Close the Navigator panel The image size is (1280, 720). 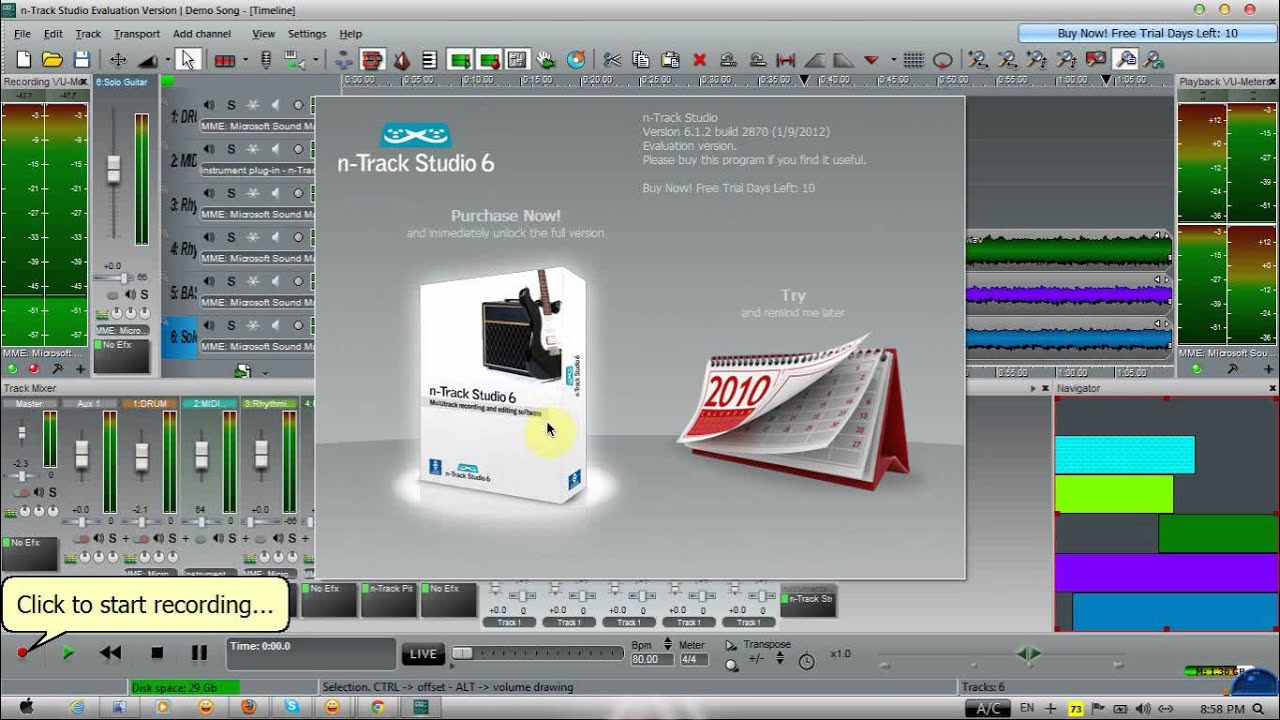pyautogui.click(x=1272, y=388)
